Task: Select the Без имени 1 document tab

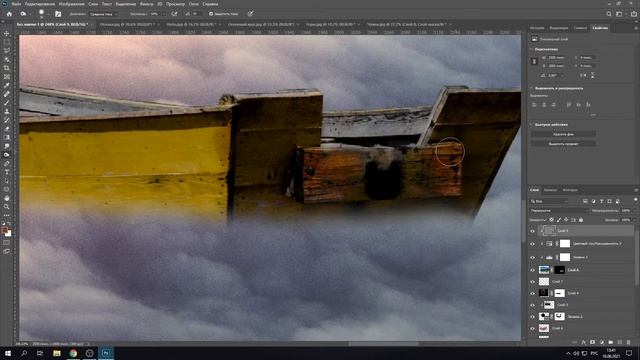Action: click(x=52, y=24)
